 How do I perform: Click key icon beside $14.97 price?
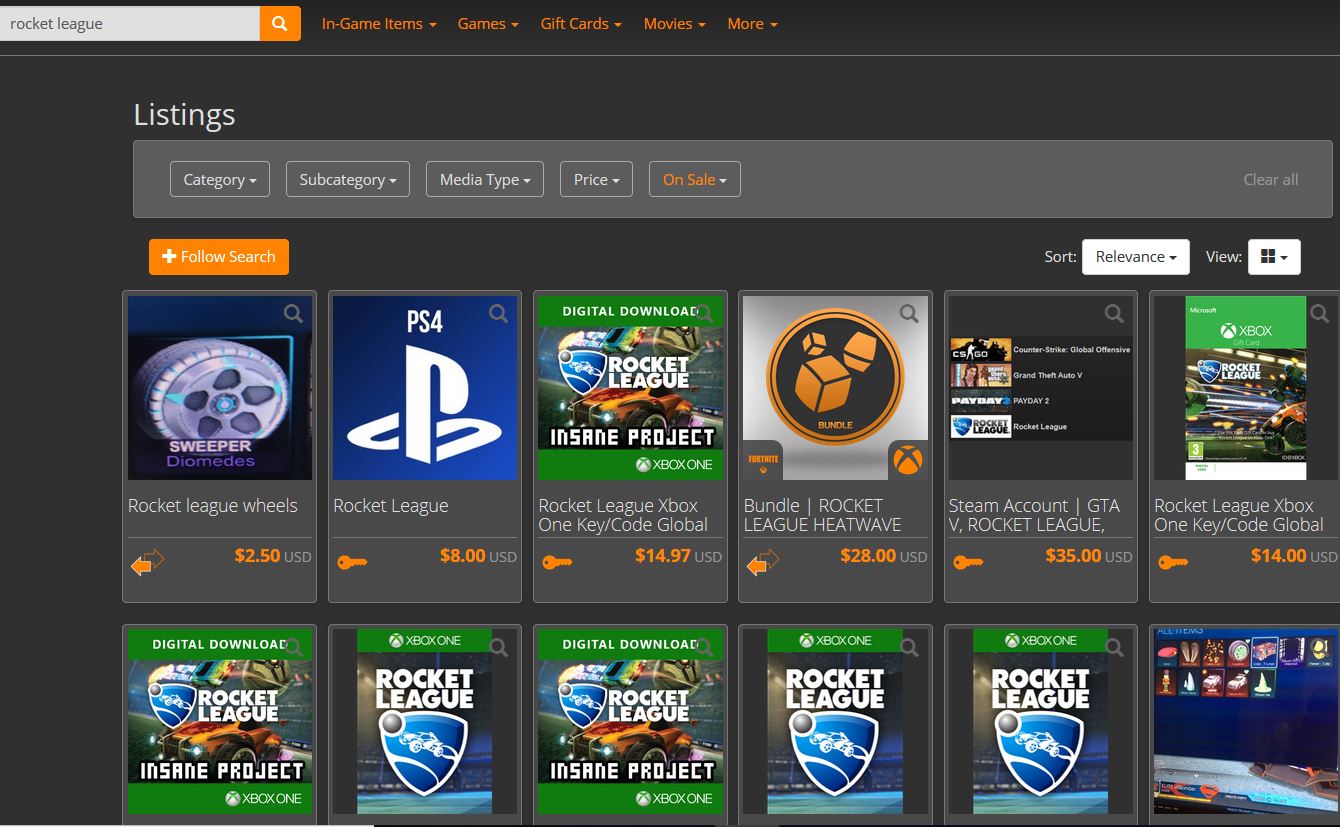click(x=557, y=563)
